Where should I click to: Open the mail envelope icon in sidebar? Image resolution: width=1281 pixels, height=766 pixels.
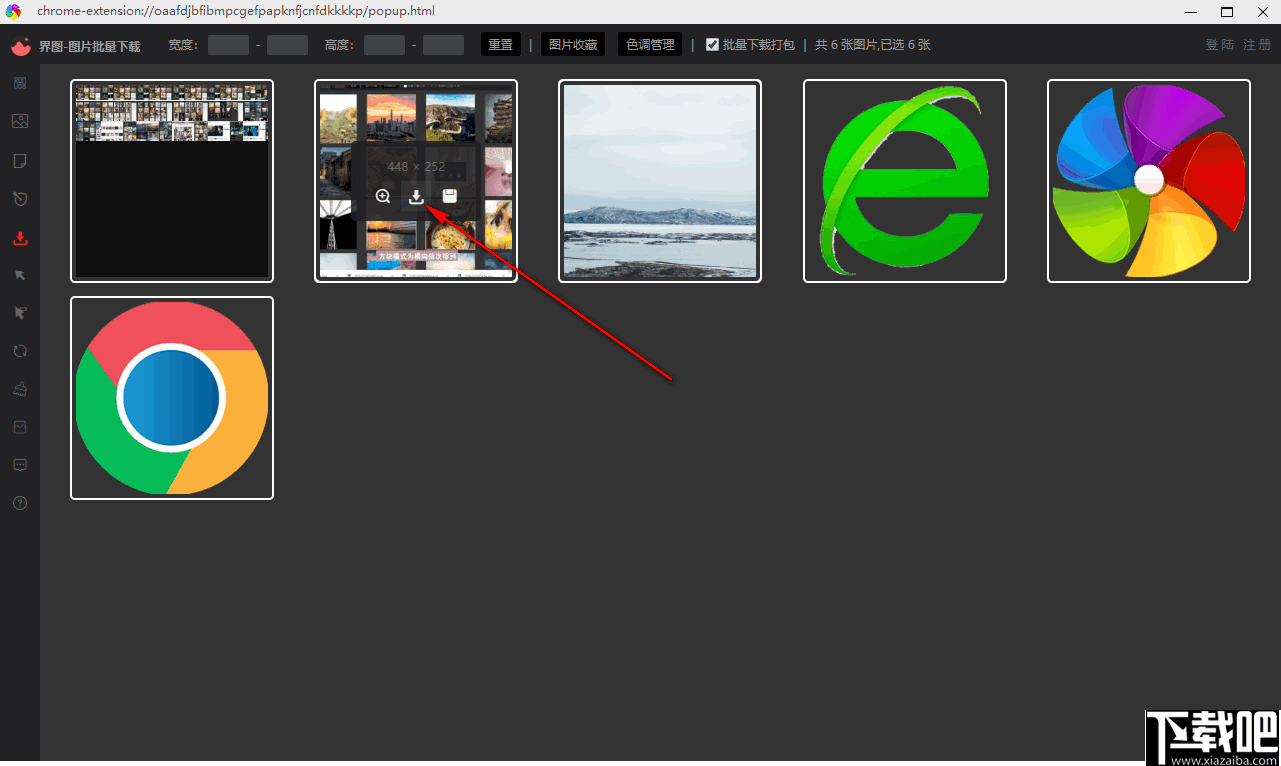(x=20, y=427)
